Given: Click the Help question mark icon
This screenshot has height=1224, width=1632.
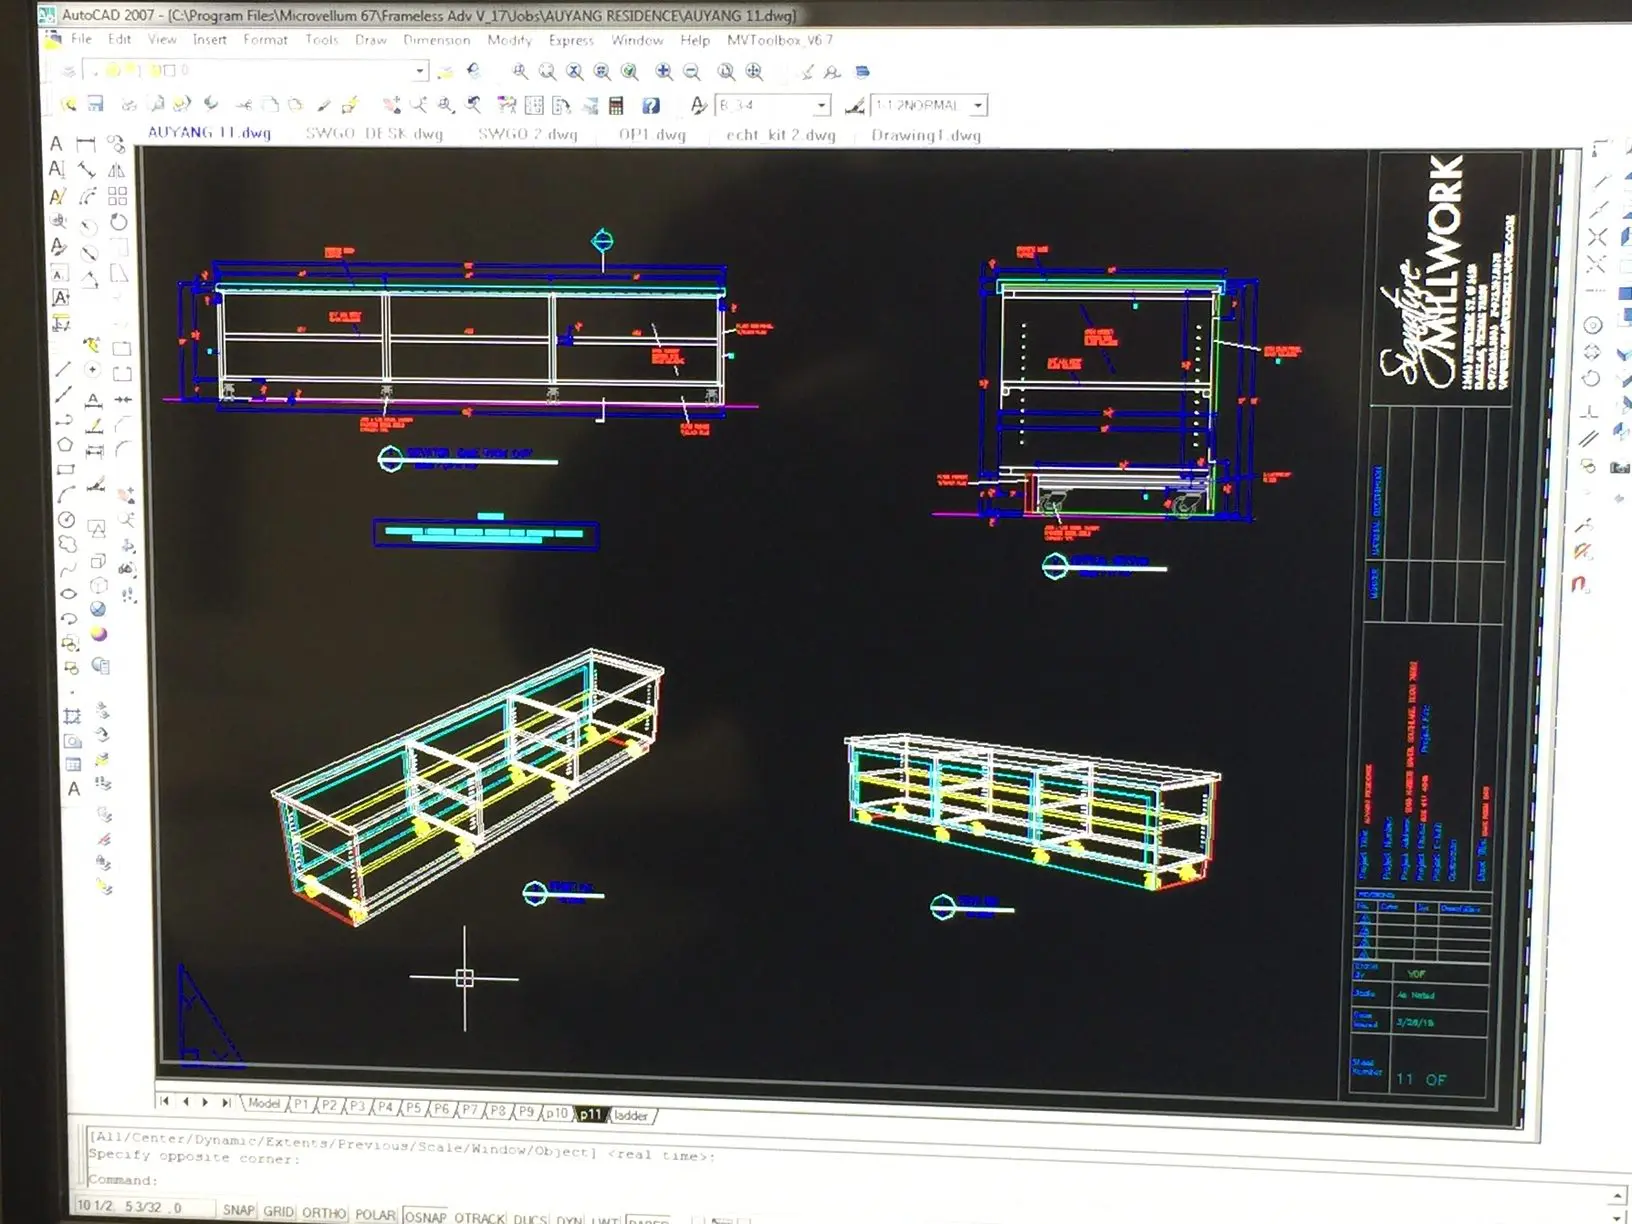Looking at the screenshot, I should click(x=650, y=105).
